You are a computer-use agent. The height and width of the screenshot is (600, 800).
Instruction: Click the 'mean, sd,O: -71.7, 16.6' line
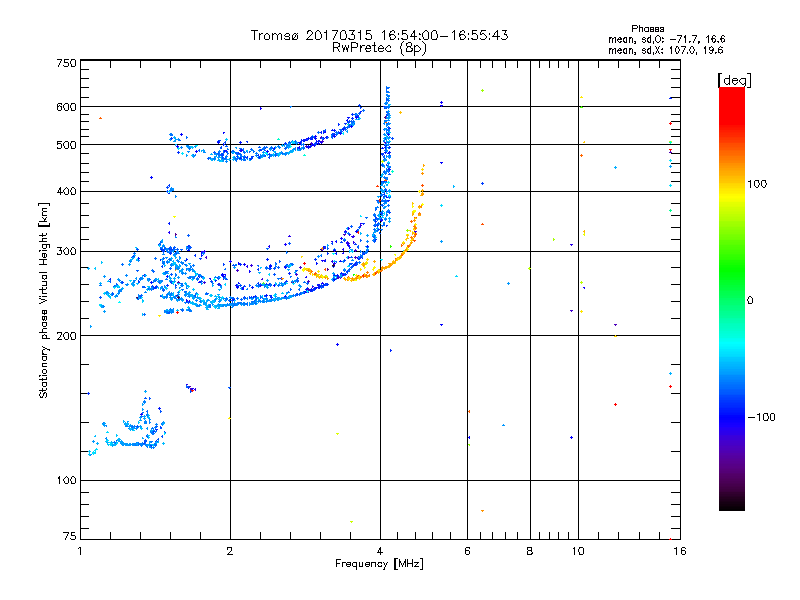pos(666,39)
